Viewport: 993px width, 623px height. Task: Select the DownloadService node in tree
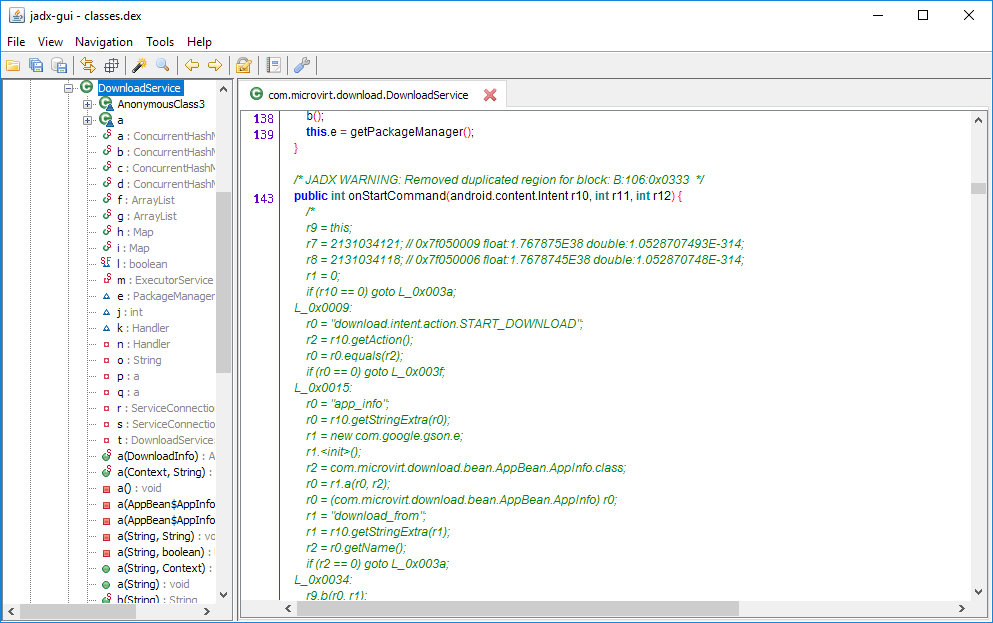139,88
